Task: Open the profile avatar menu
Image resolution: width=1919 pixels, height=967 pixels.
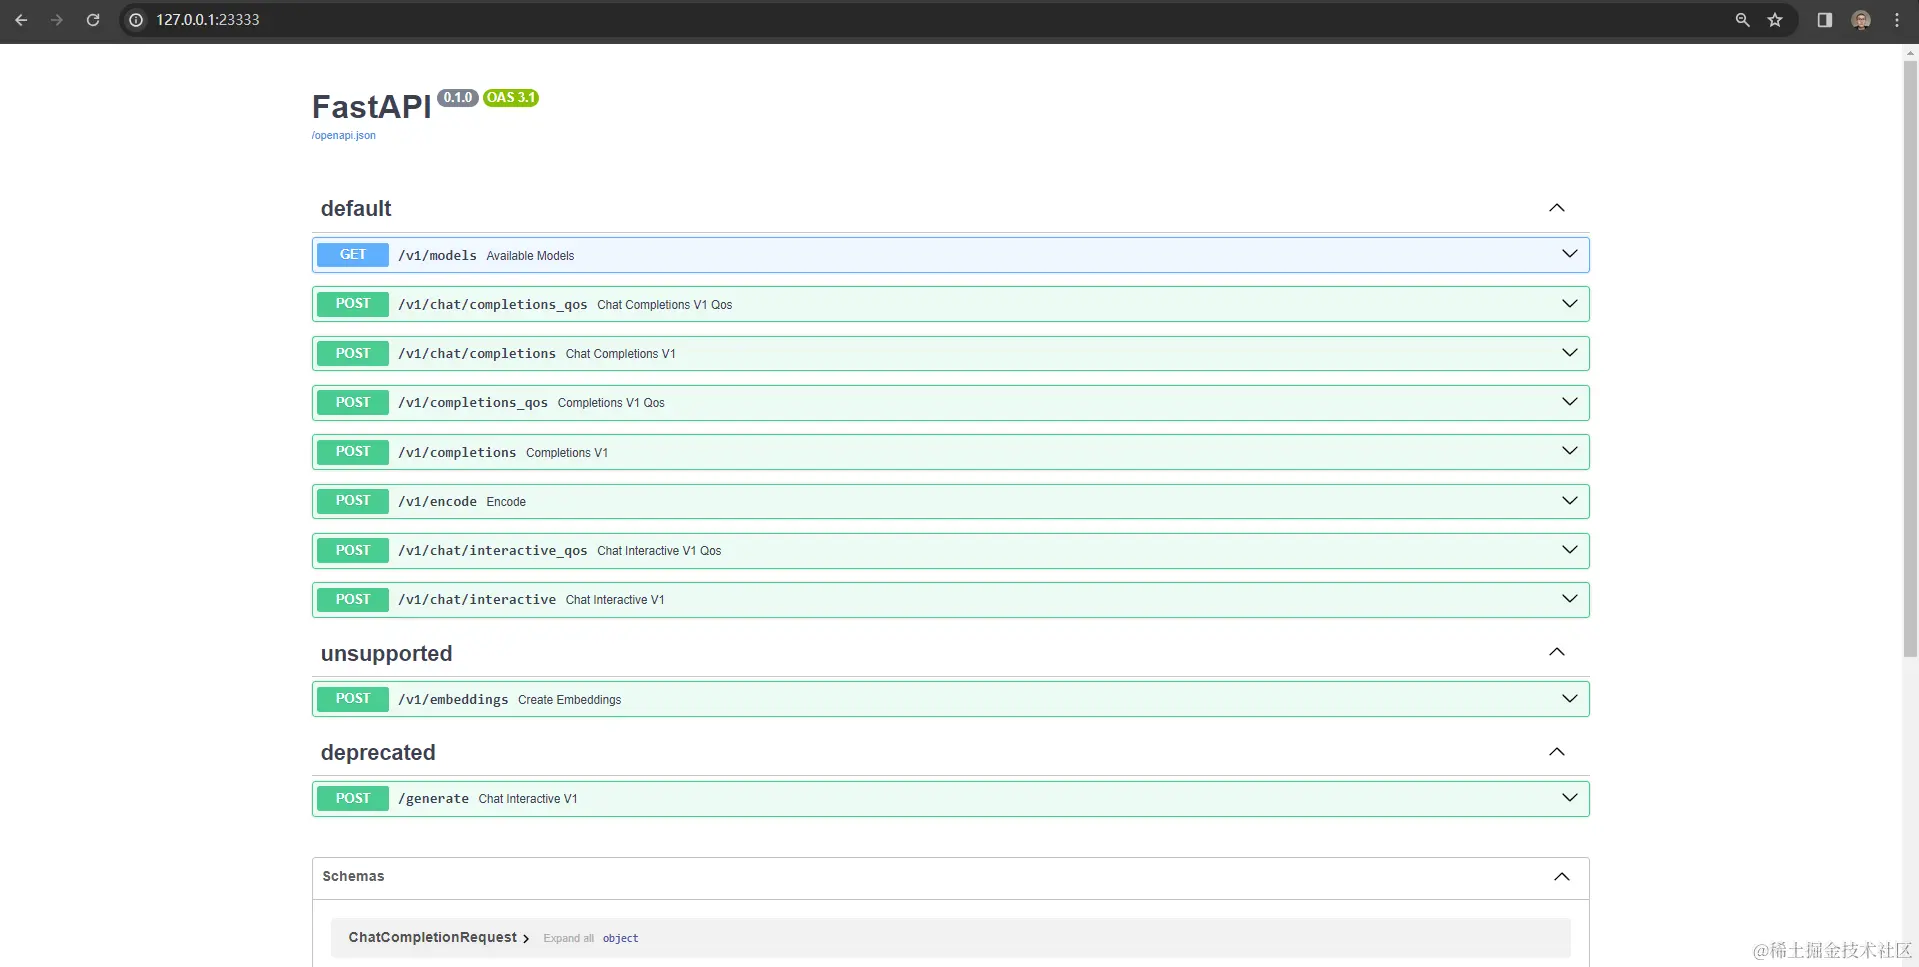Action: [x=1861, y=20]
